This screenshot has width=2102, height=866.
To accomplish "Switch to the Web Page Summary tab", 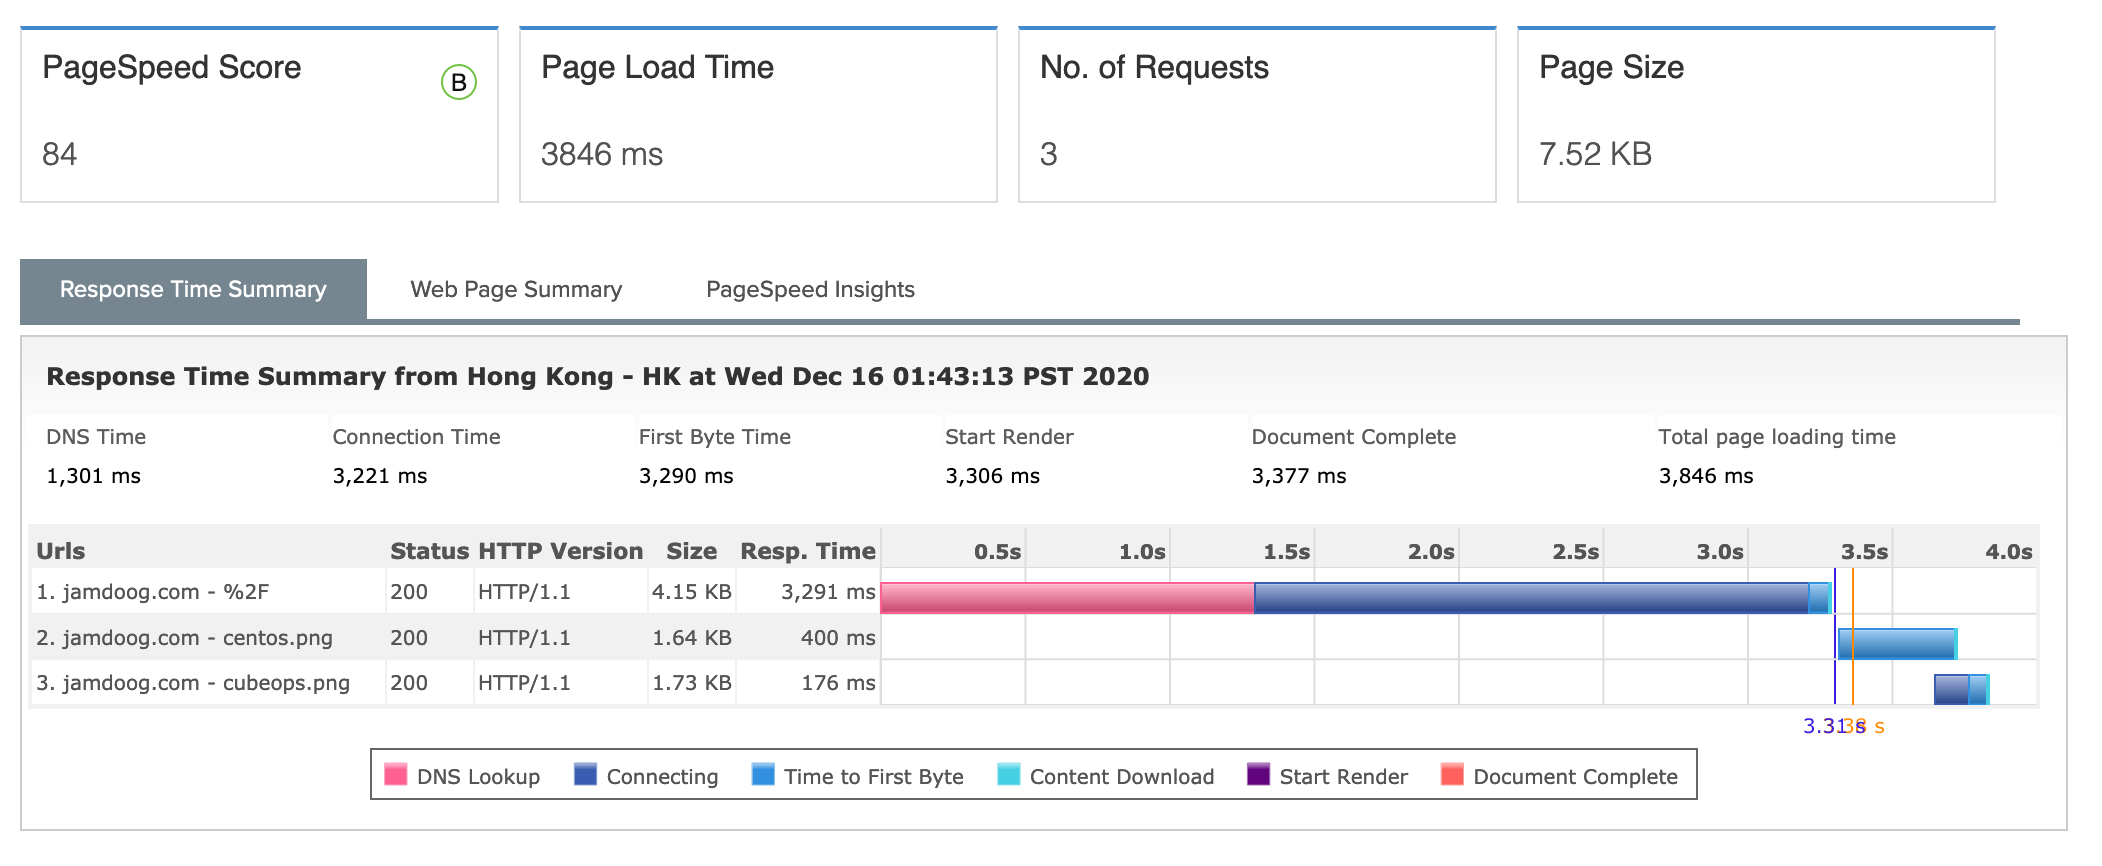I will click(x=516, y=290).
